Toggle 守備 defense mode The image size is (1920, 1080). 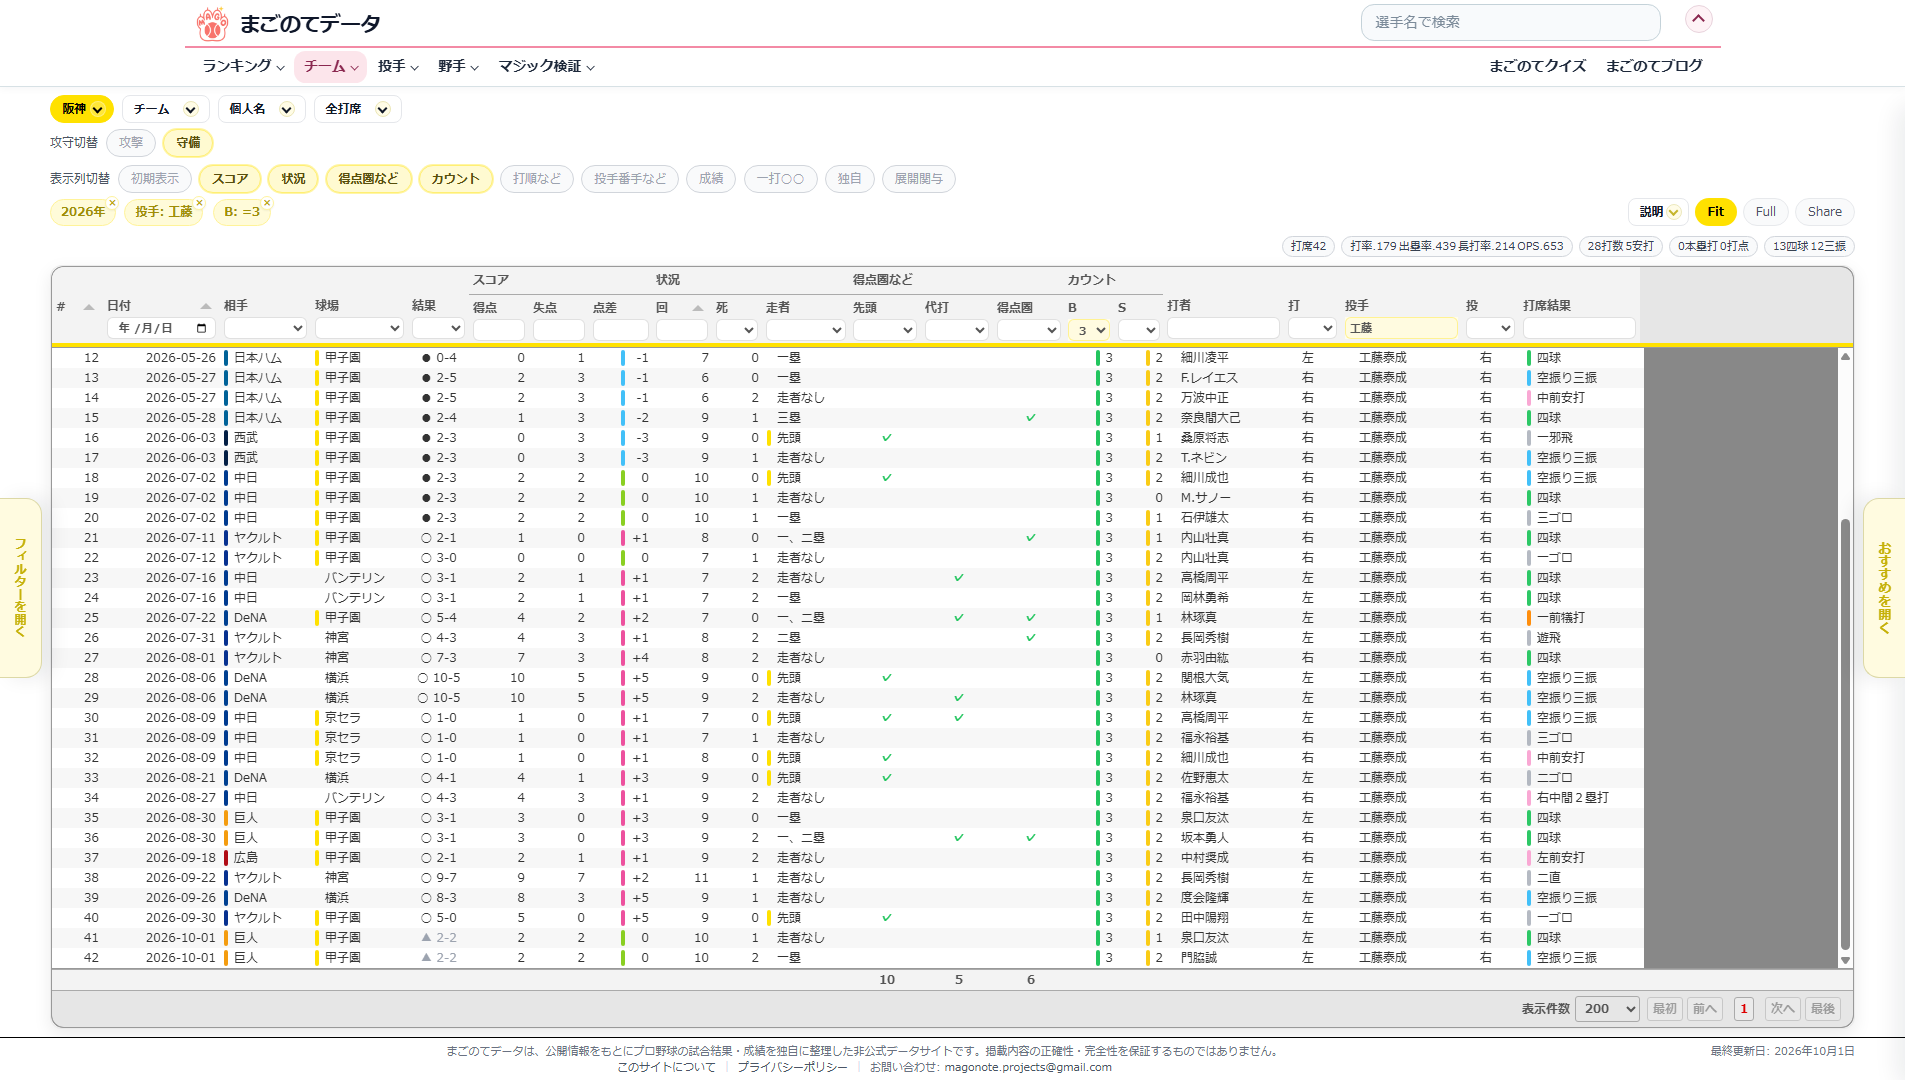[188, 143]
